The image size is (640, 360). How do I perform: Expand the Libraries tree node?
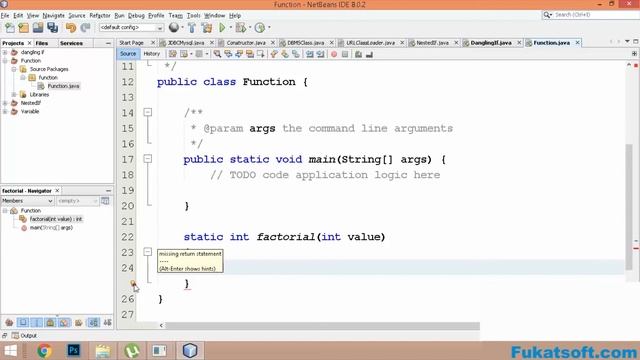point(13,94)
